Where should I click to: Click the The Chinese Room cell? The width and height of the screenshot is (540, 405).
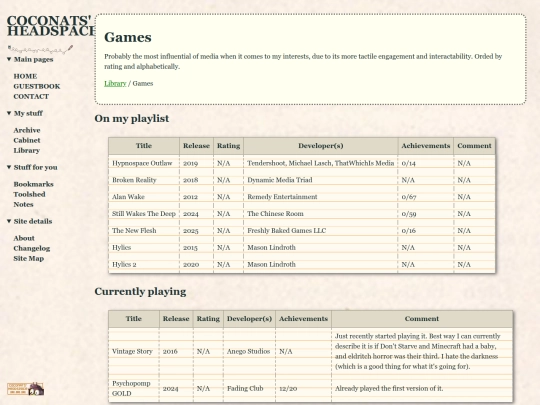pyautogui.click(x=321, y=214)
